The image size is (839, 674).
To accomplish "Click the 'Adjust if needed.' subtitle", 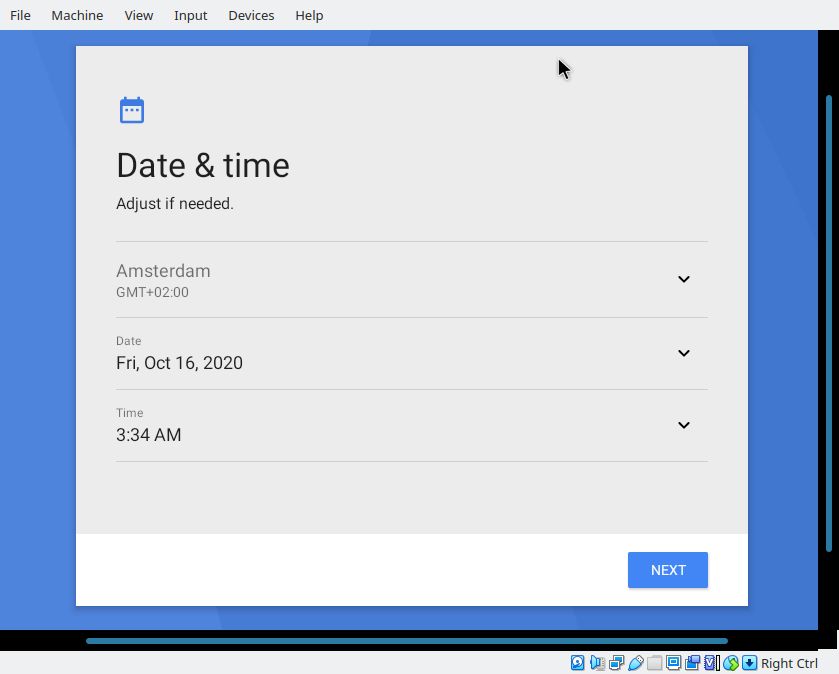I will pyautogui.click(x=175, y=204).
